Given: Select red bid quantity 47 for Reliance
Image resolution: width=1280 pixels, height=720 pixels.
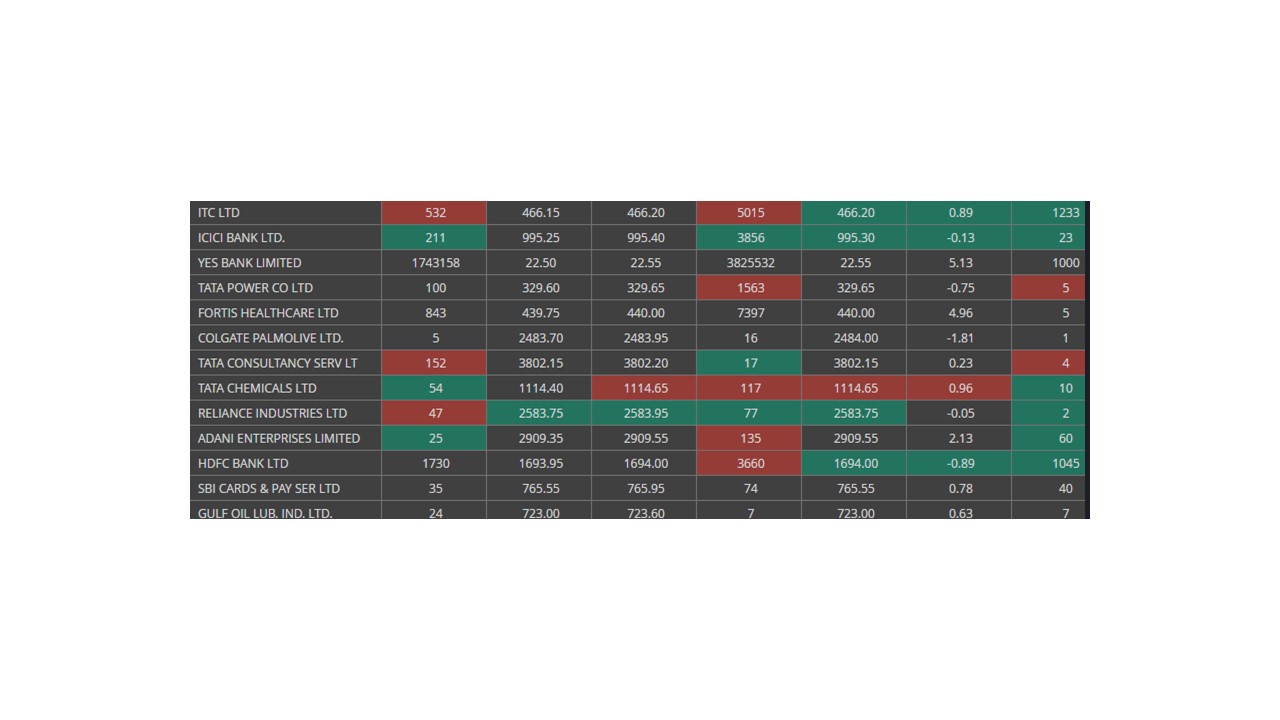Looking at the screenshot, I should click(x=434, y=413).
